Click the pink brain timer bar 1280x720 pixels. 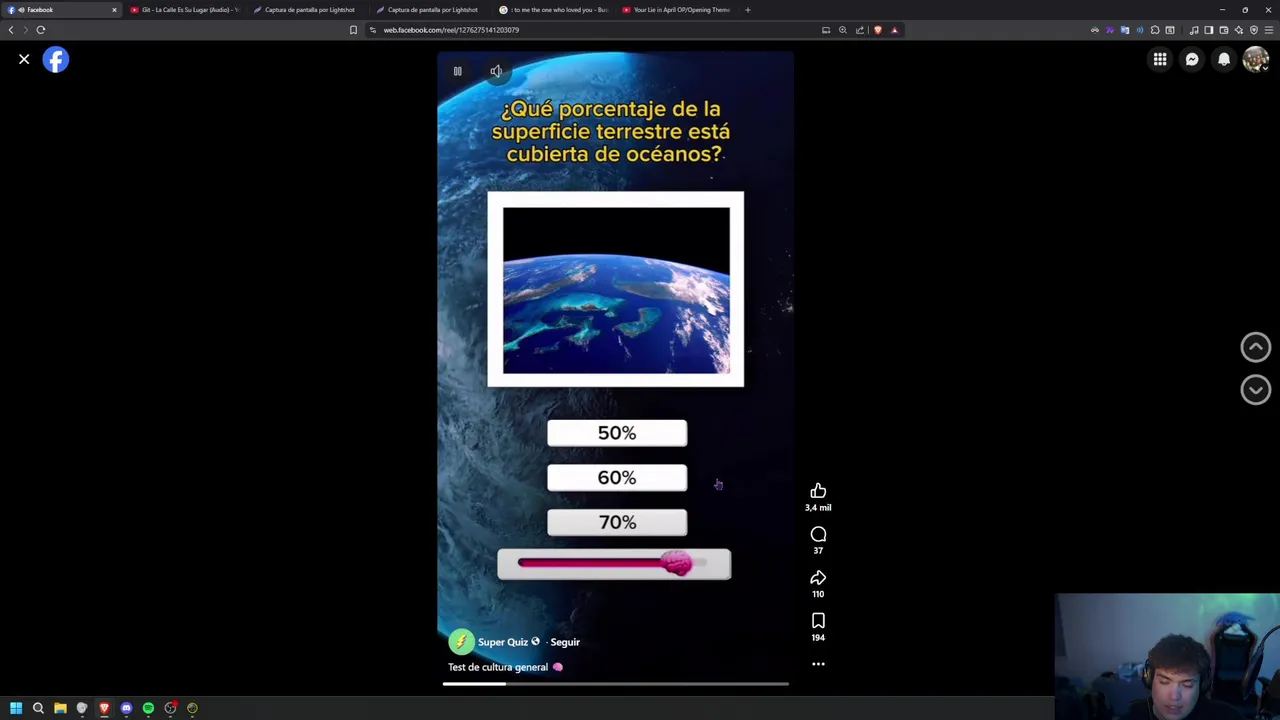614,565
